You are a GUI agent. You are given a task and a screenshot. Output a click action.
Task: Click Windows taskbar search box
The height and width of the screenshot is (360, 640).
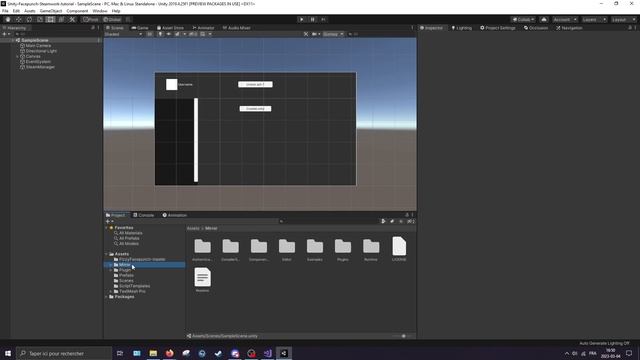pos(64,353)
